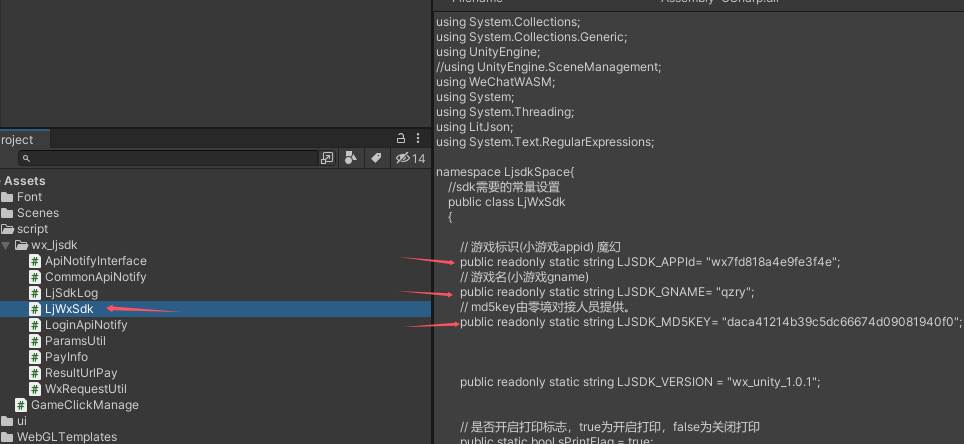Click the PayInfo script icon
964x444 pixels.
coord(35,357)
